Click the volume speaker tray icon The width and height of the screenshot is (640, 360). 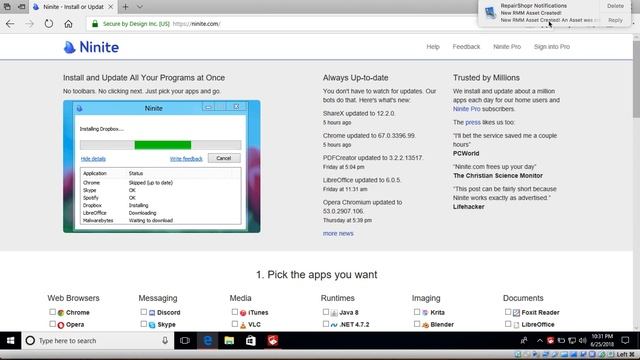click(x=582, y=340)
